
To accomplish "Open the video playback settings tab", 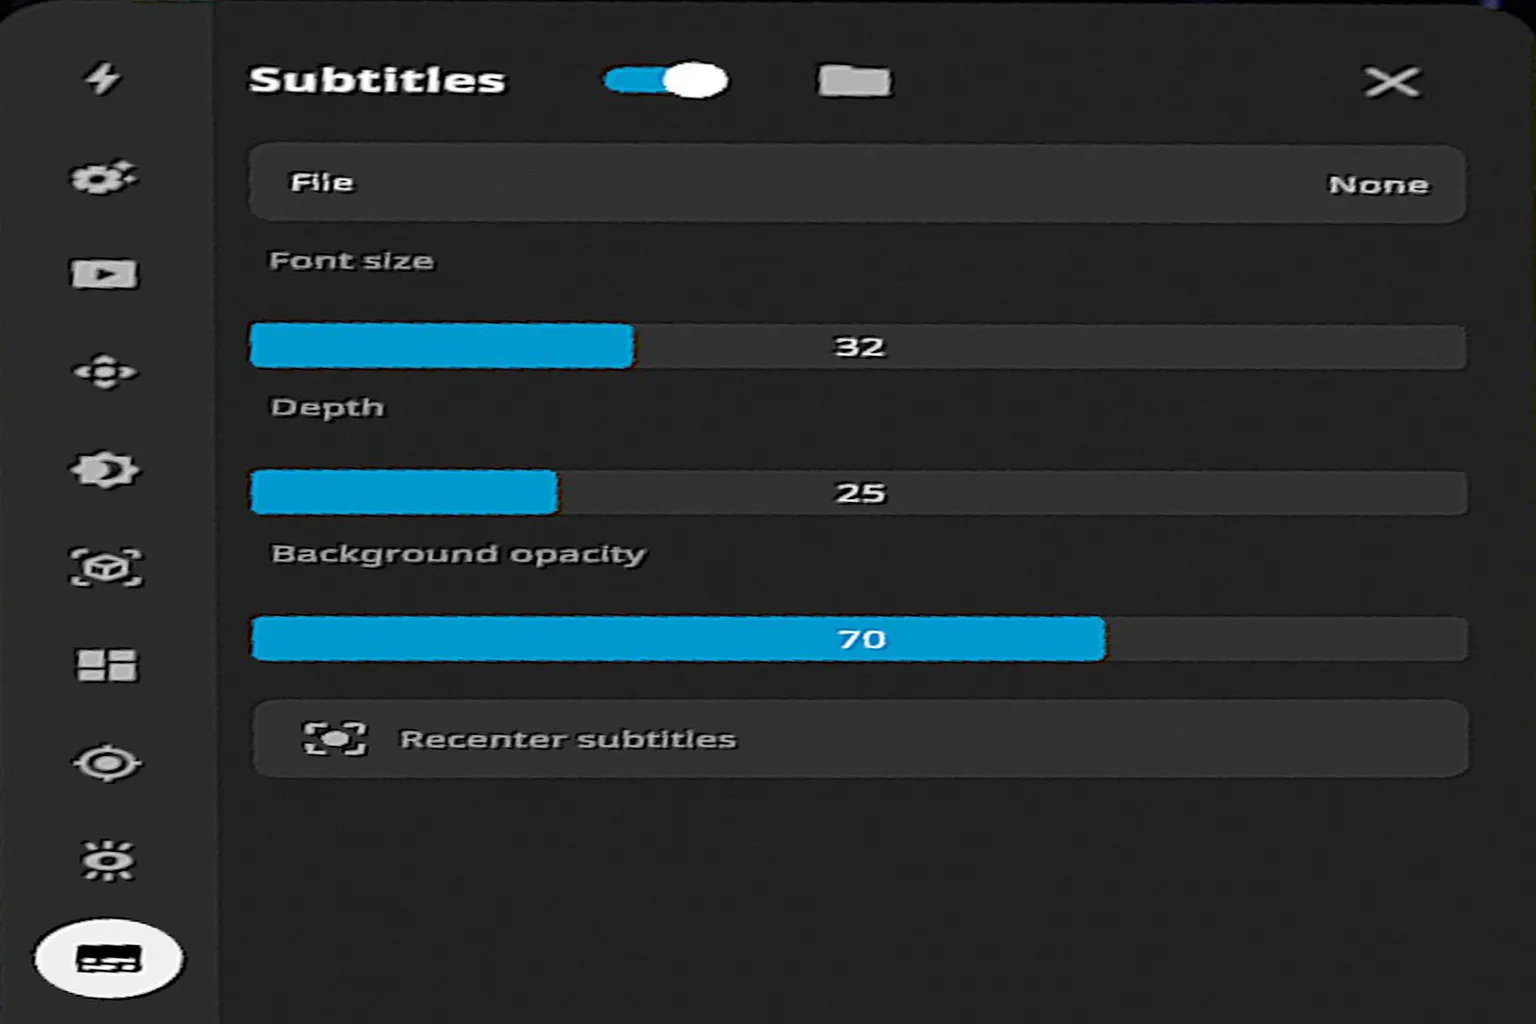I will pyautogui.click(x=104, y=274).
